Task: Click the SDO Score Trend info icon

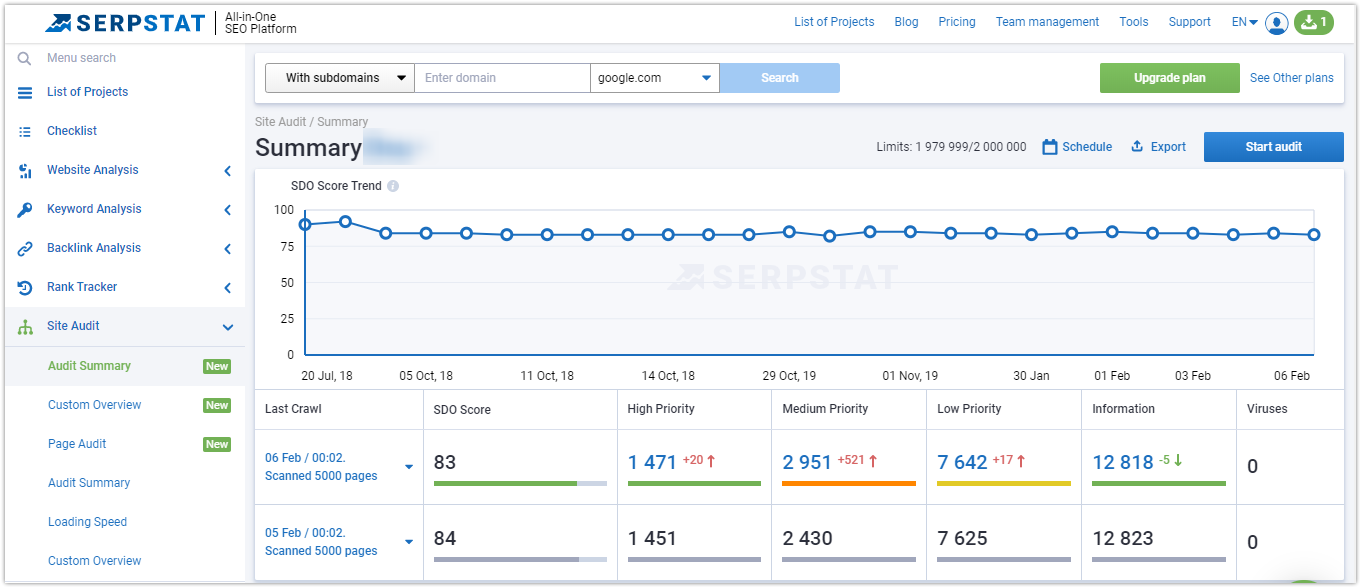Action: (393, 186)
